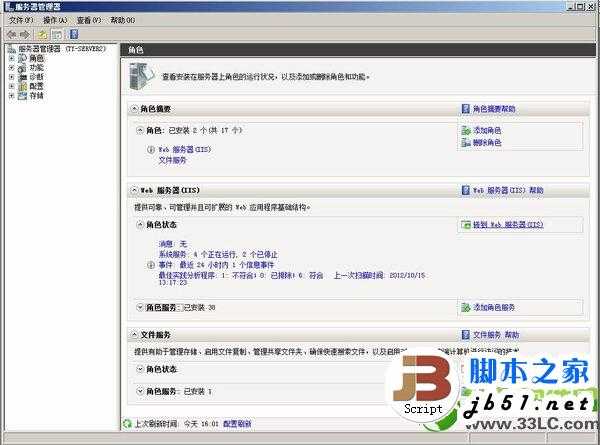Click the 转到 Web 服务器(IIS) go-to icon
Screen dimensions: 600x445
coord(466,225)
